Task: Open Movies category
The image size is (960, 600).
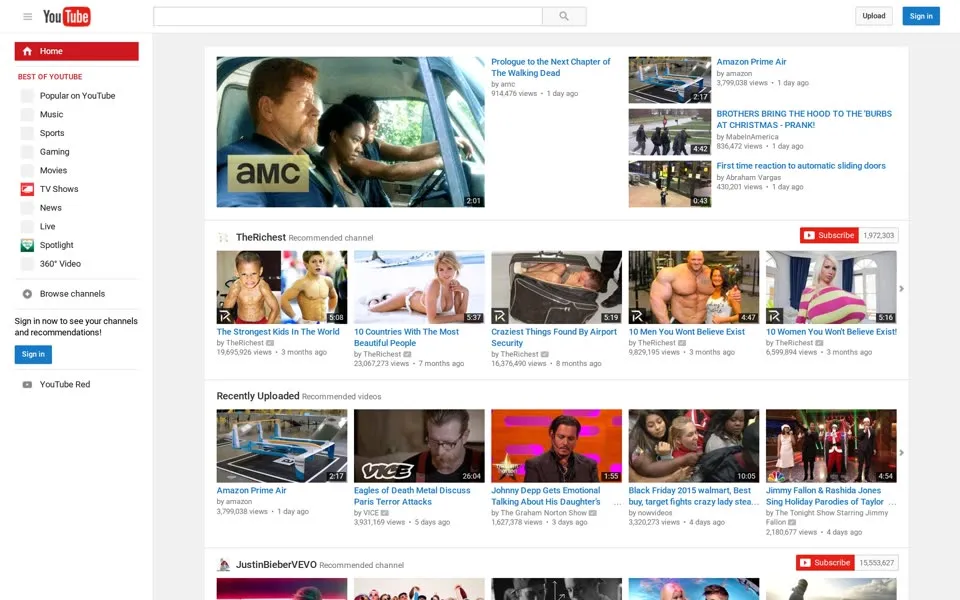Action: [x=53, y=170]
